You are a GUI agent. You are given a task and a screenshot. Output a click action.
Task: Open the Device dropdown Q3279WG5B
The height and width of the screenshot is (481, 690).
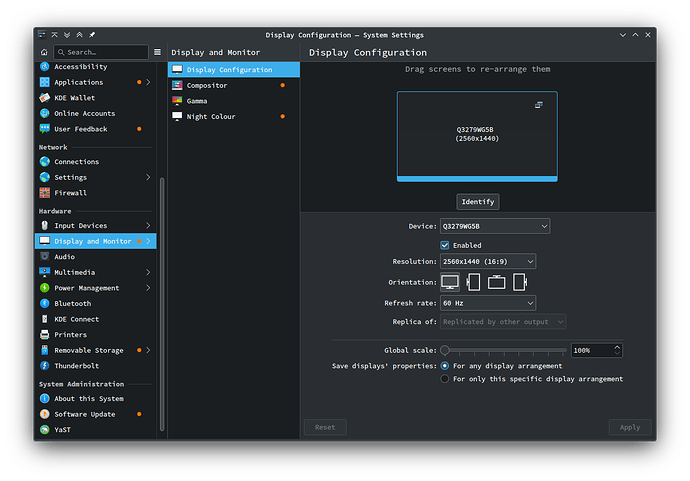[495, 226]
